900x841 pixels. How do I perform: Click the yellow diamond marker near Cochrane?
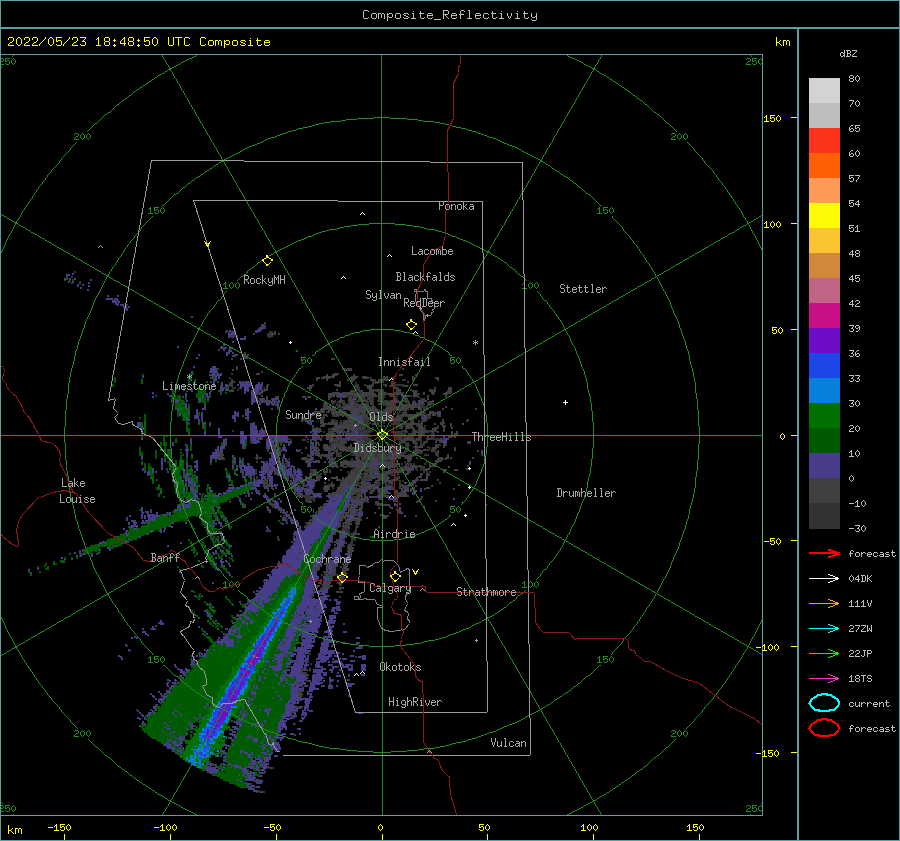(x=342, y=577)
